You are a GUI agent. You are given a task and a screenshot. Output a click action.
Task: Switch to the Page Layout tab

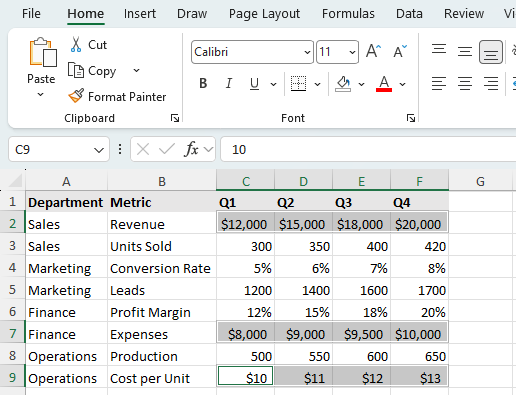(264, 14)
